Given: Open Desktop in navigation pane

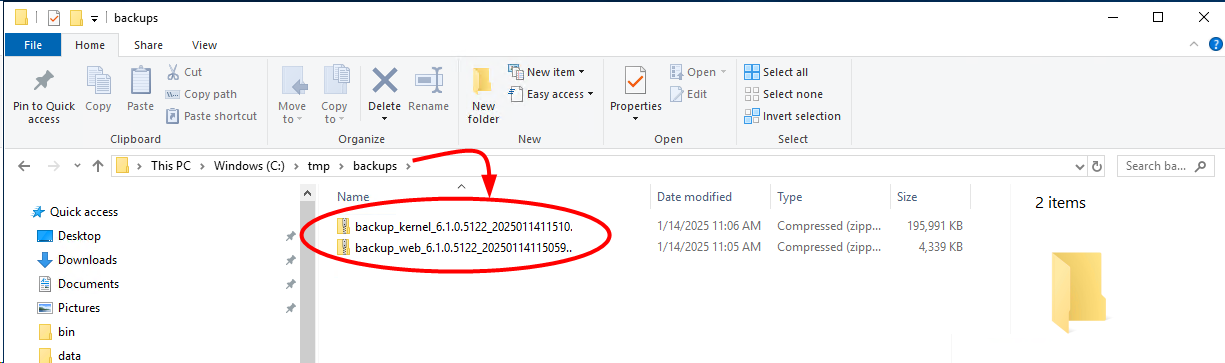Looking at the screenshot, I should coord(79,236).
